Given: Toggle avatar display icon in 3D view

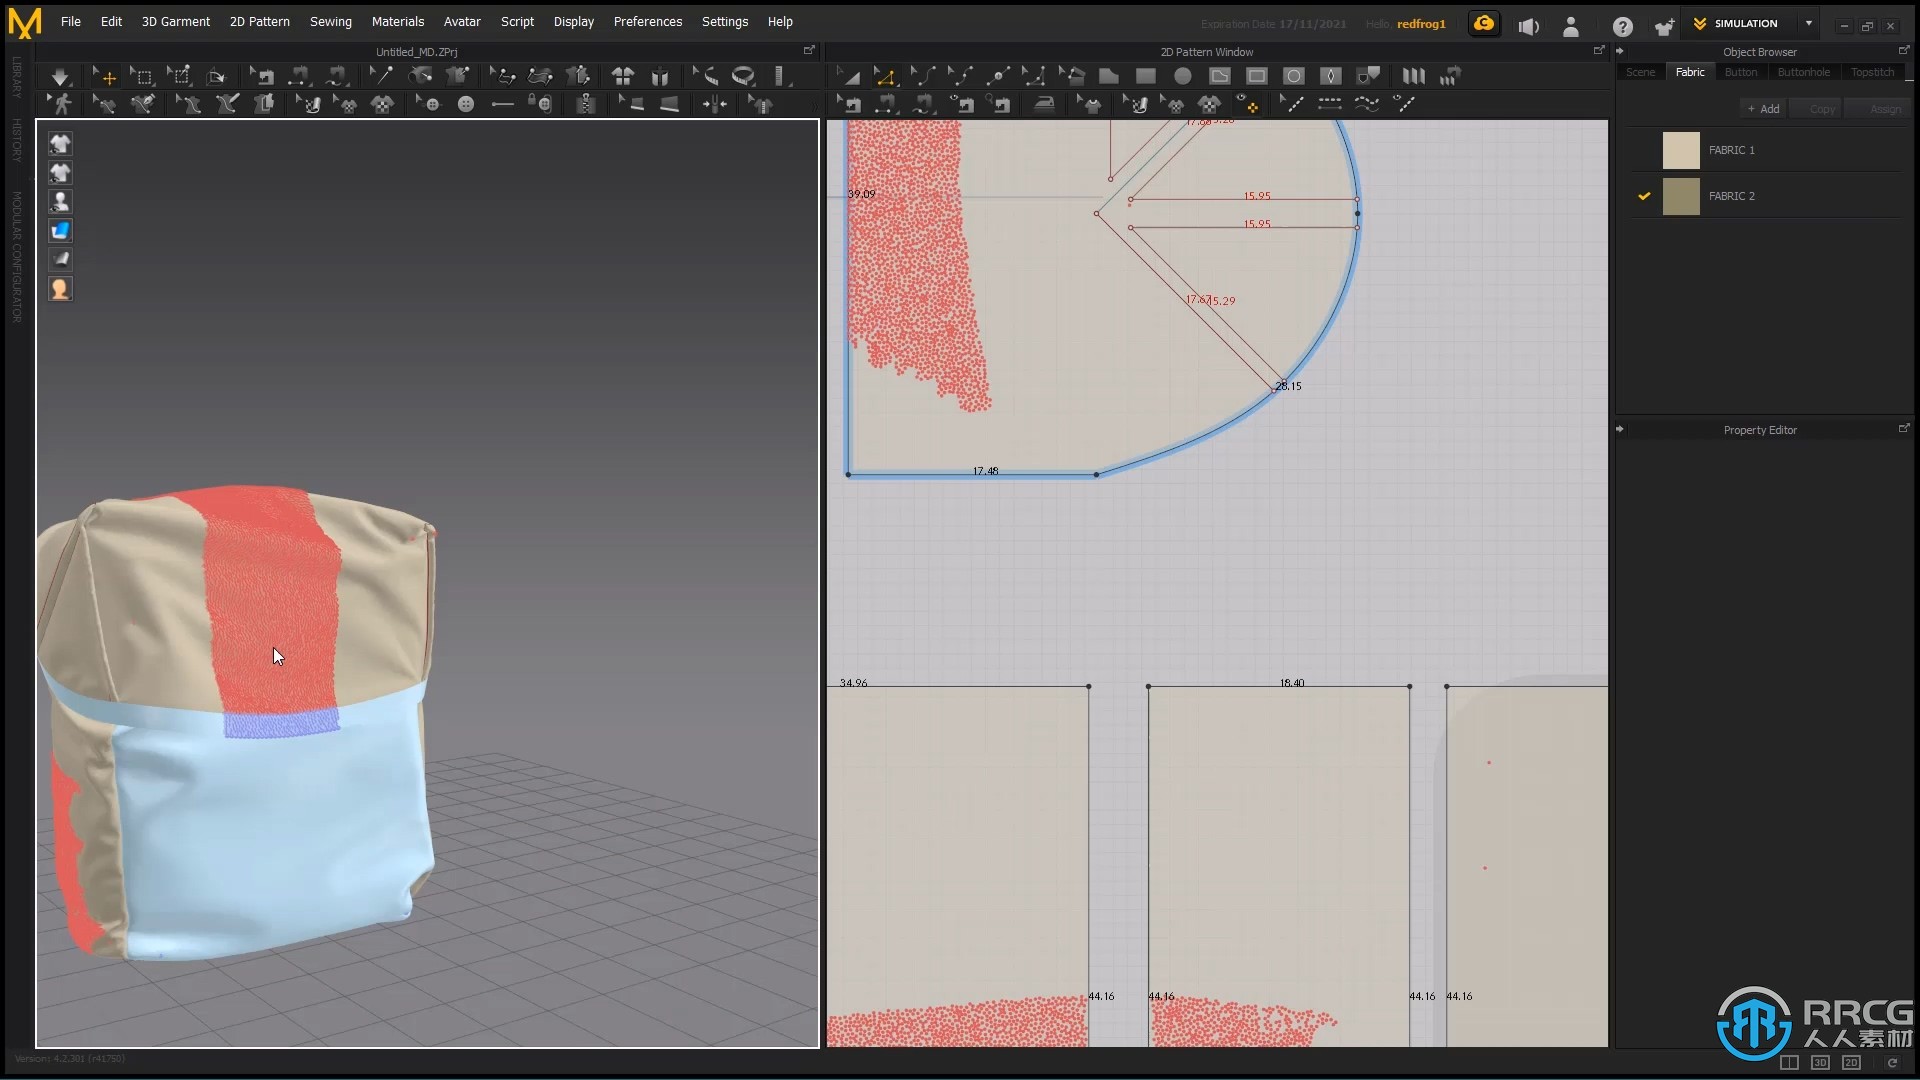Looking at the screenshot, I should 60,202.
